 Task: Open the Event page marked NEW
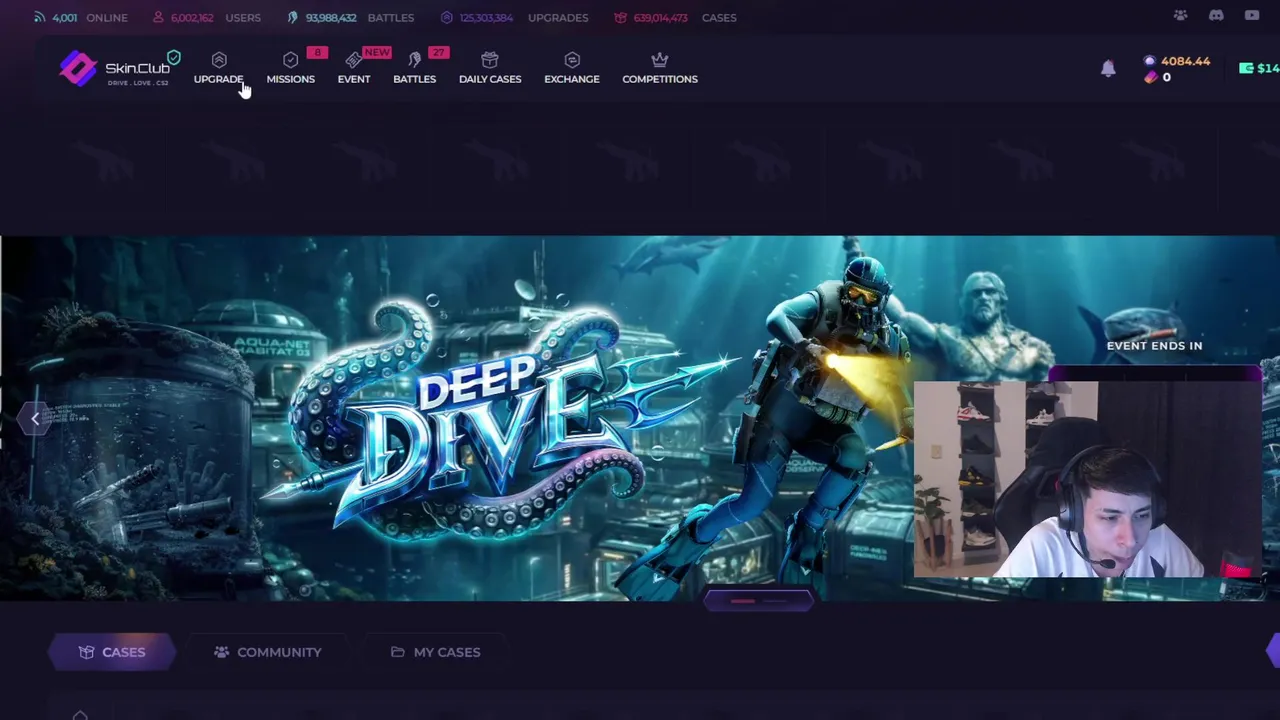coord(354,69)
